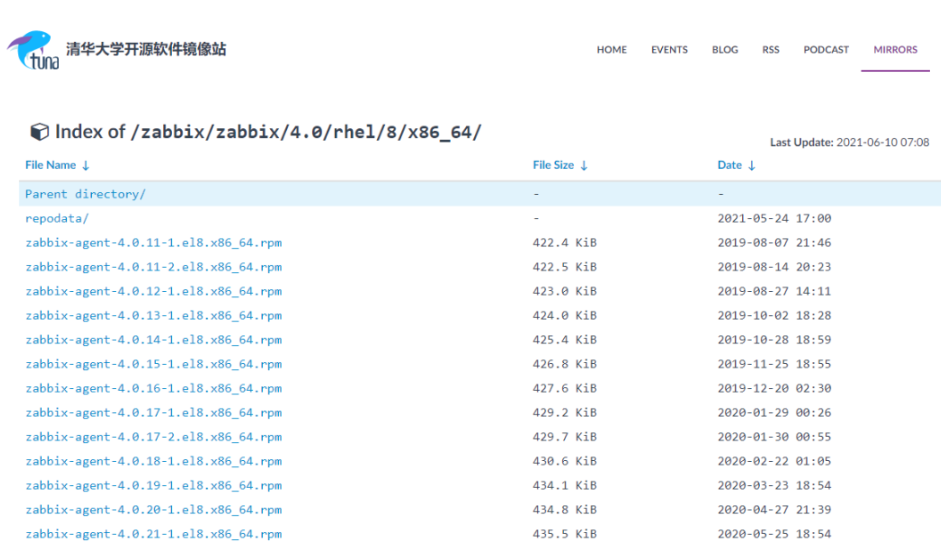
Task: Download zabbix-agent-4.0.17-1.el8.x86_64.rpm
Action: [x=154, y=413]
